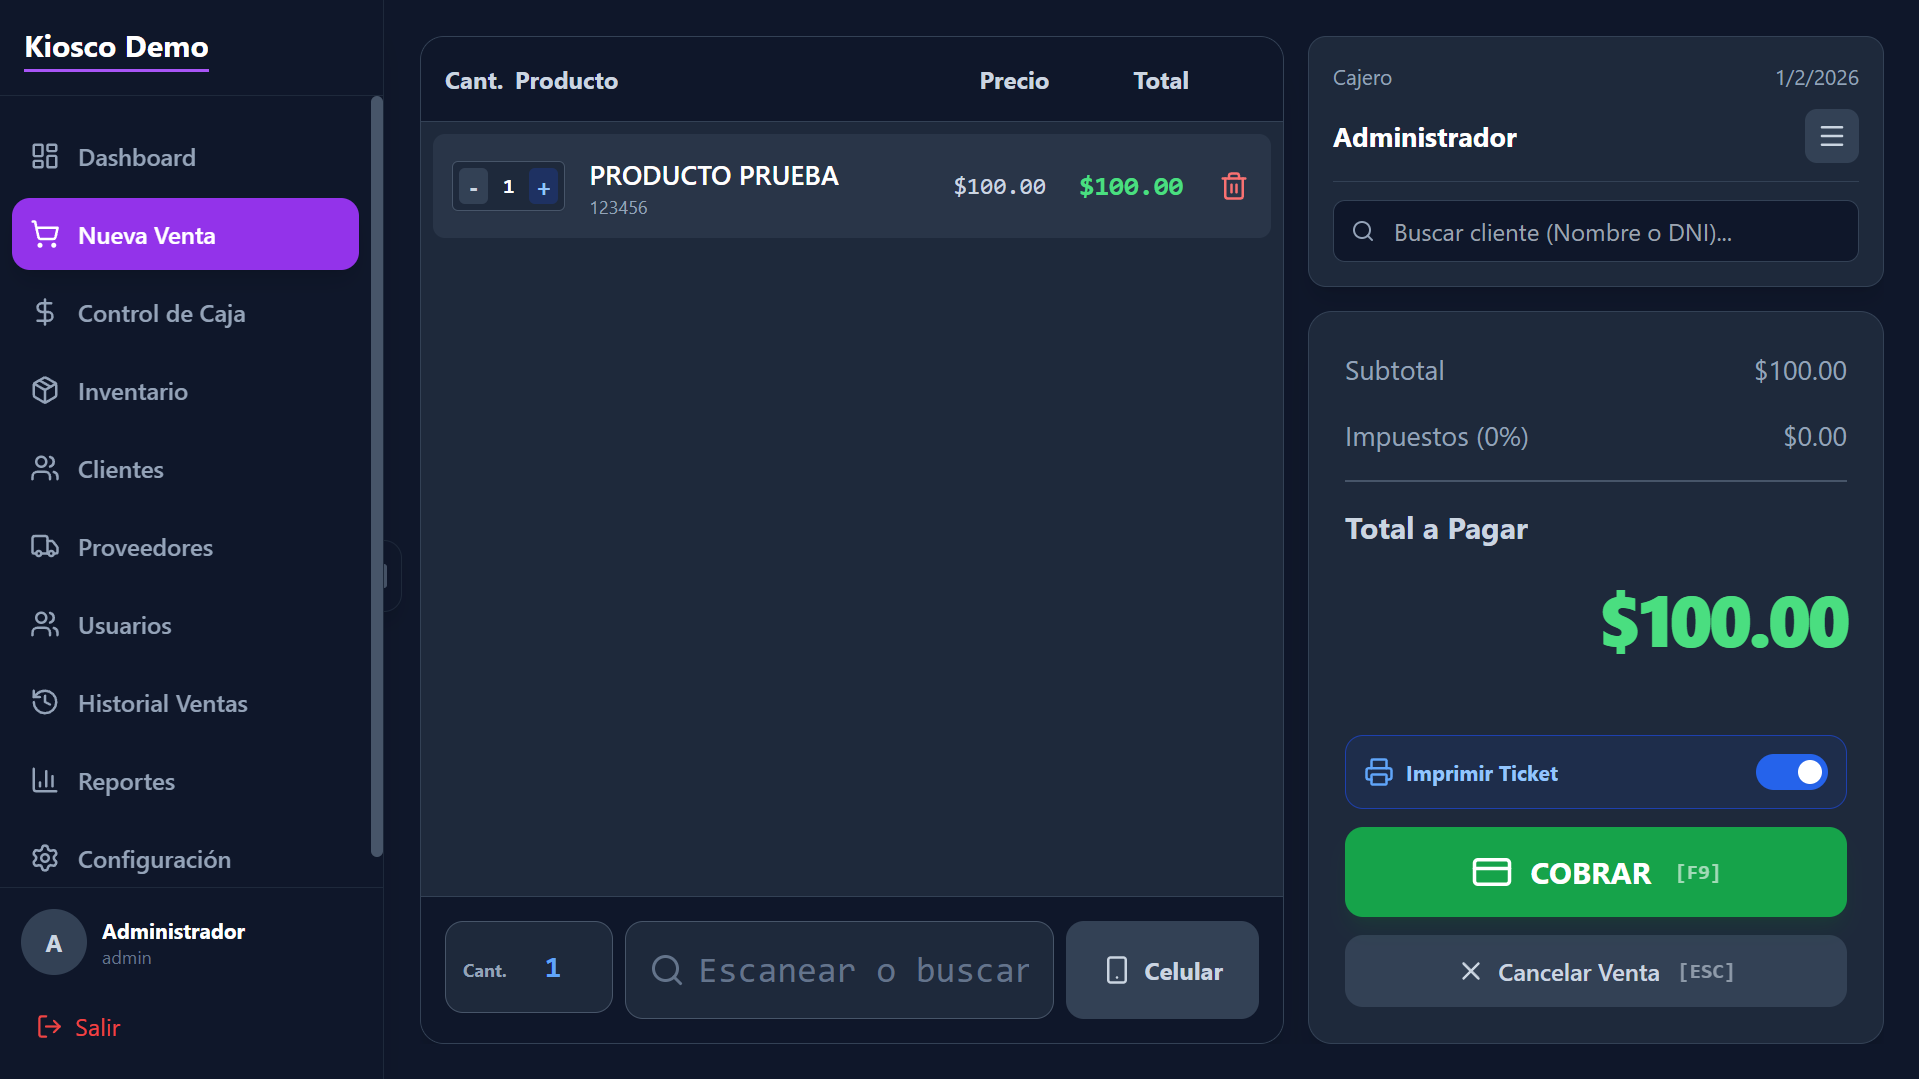The height and width of the screenshot is (1079, 1919).
Task: Click the Inventario box icon
Action: pyautogui.click(x=45, y=390)
